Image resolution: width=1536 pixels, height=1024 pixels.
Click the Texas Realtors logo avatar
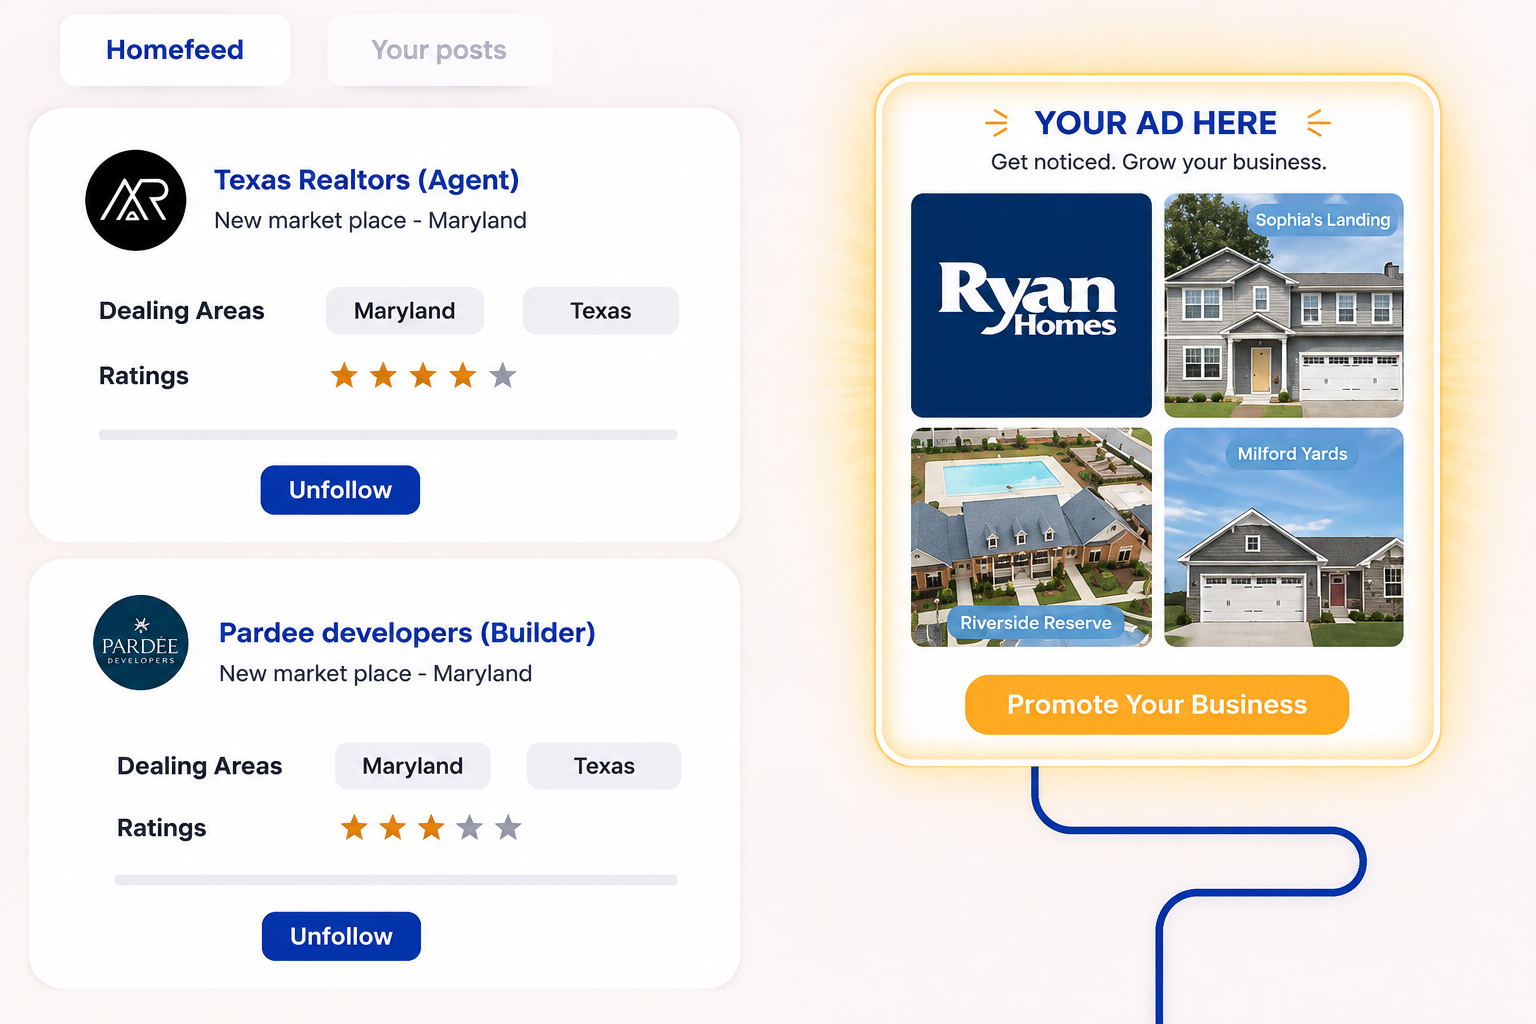point(136,200)
